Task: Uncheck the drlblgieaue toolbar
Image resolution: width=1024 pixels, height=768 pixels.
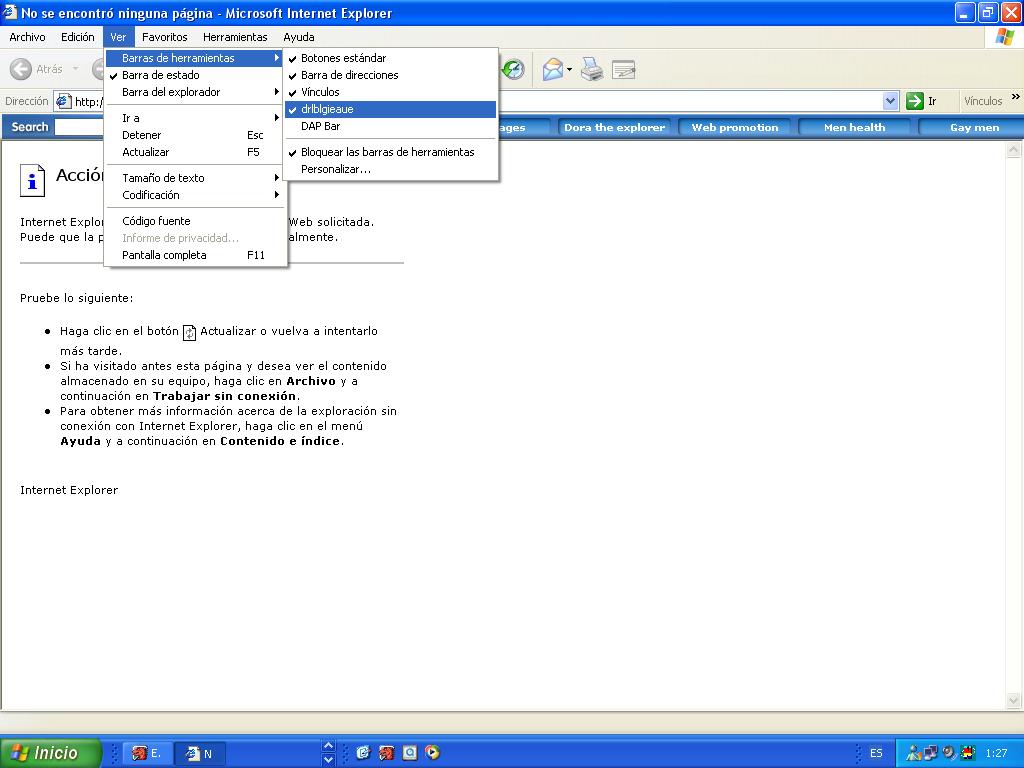Action: coord(391,109)
